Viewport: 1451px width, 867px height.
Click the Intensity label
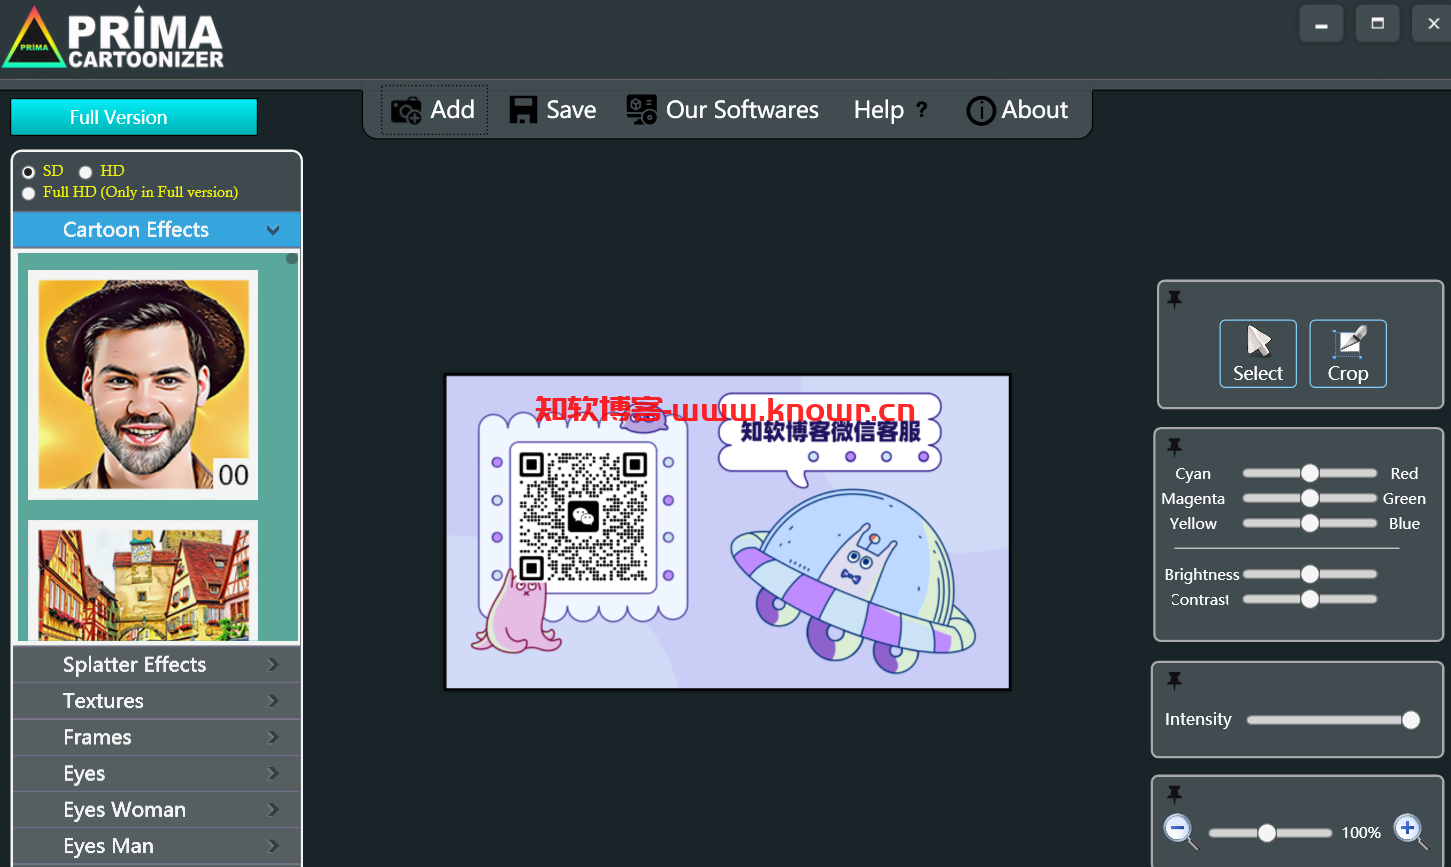point(1198,719)
